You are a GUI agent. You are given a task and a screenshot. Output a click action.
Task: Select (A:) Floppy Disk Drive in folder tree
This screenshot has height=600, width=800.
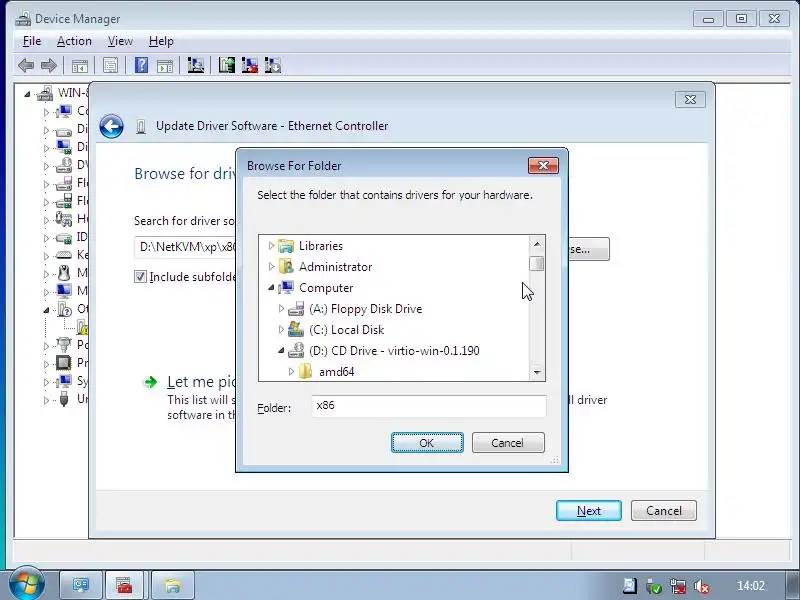(x=365, y=309)
